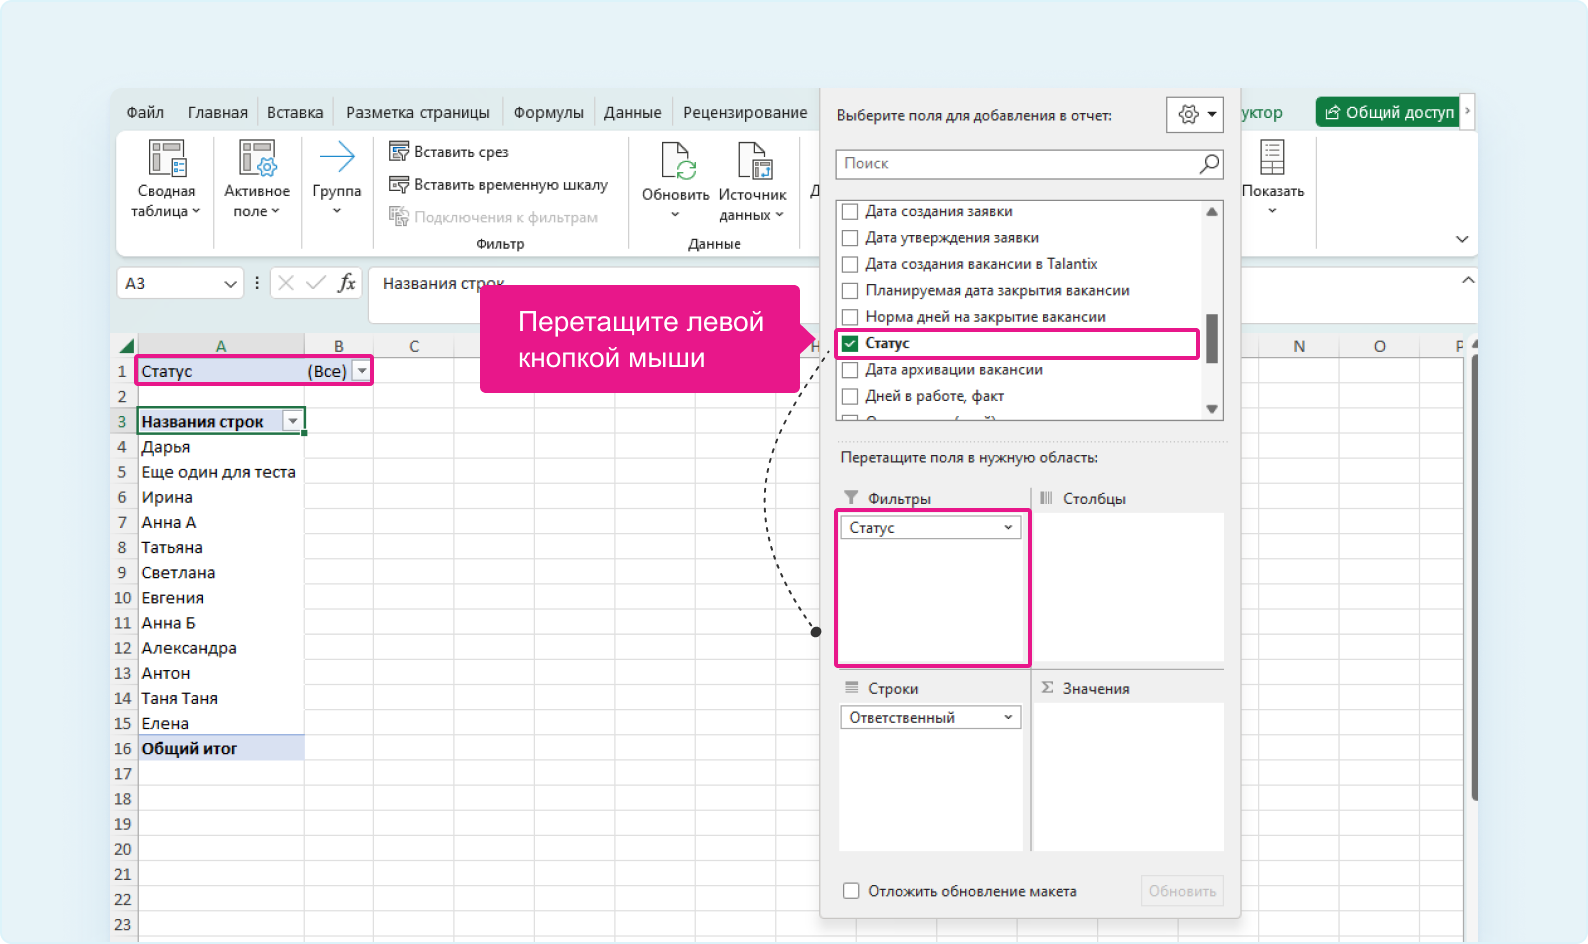
Task: Check the Дата создания заявки checkbox
Action: [x=850, y=212]
